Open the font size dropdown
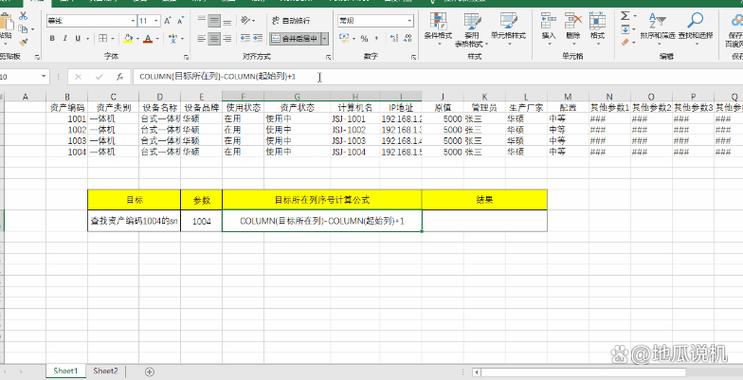The height and width of the screenshot is (380, 743). coord(157,21)
